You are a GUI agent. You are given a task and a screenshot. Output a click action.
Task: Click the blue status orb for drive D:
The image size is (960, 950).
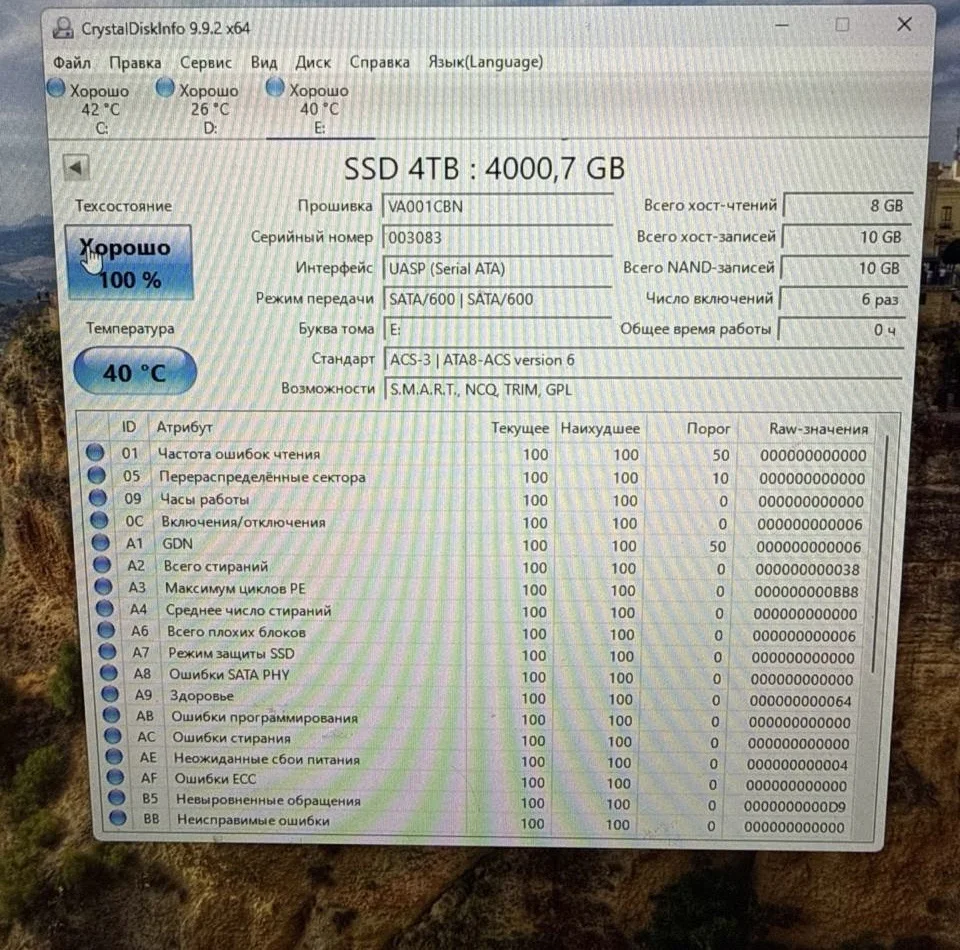click(x=165, y=88)
